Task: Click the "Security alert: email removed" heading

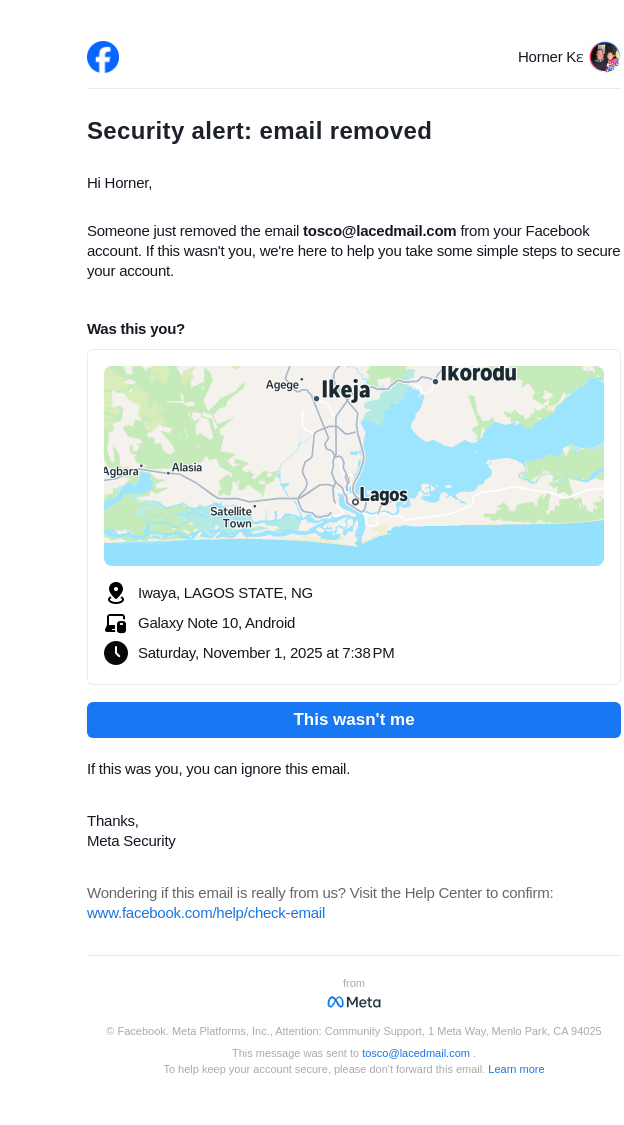Action: click(259, 131)
